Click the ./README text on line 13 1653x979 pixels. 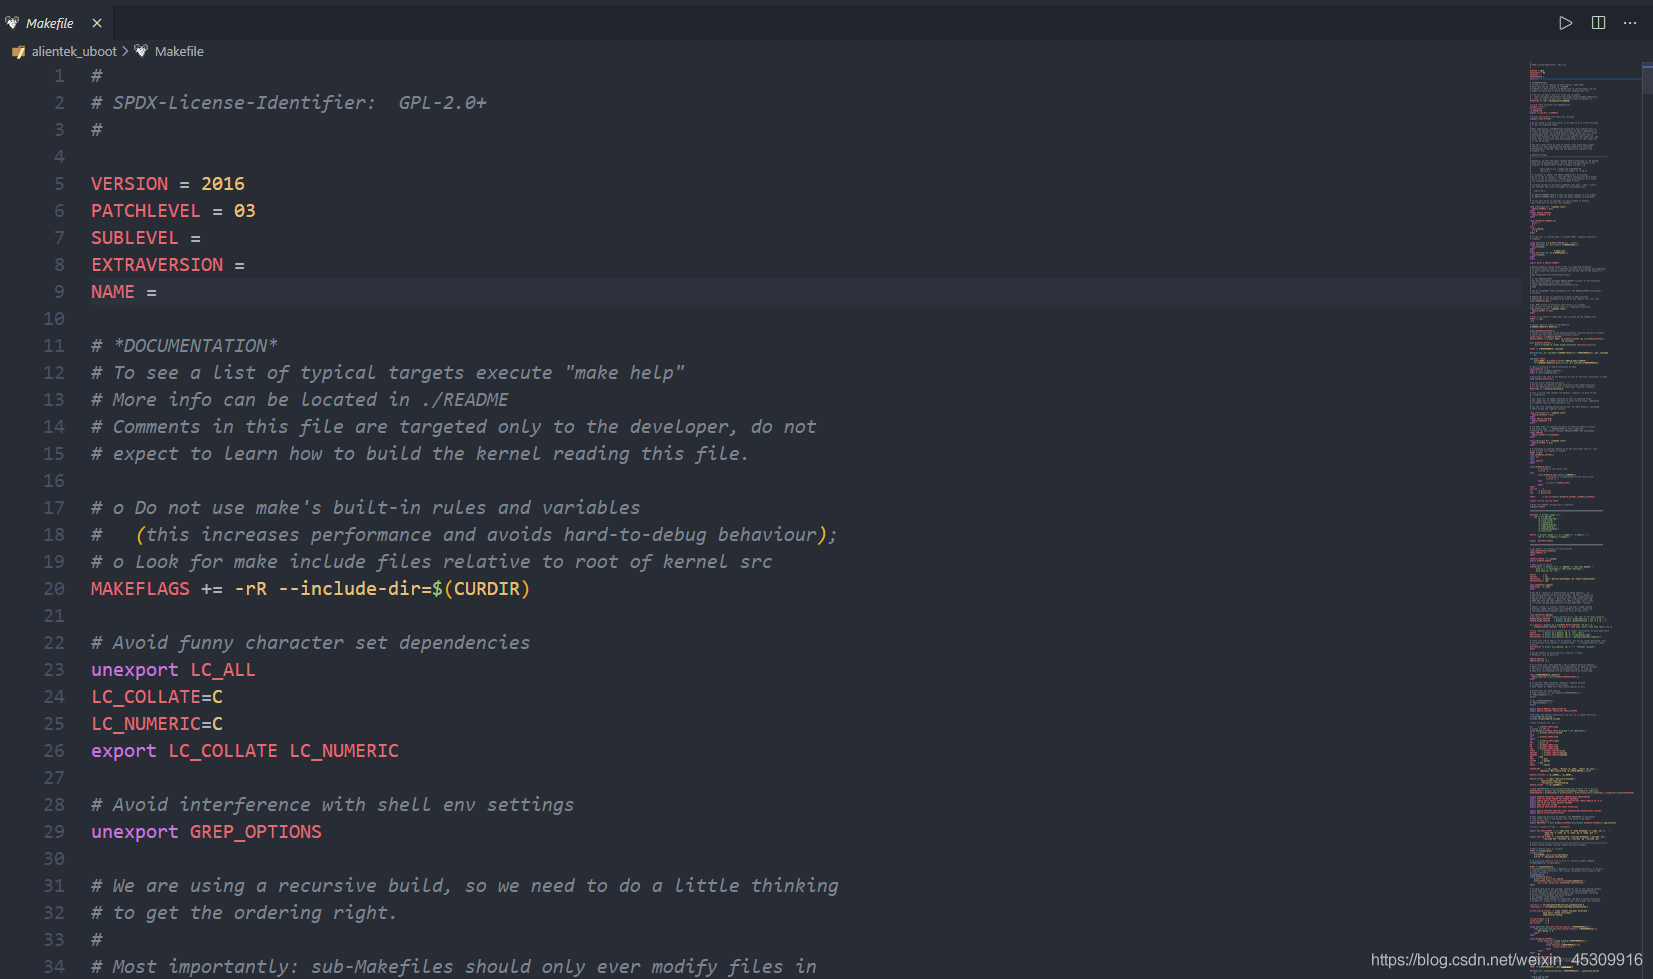(465, 400)
